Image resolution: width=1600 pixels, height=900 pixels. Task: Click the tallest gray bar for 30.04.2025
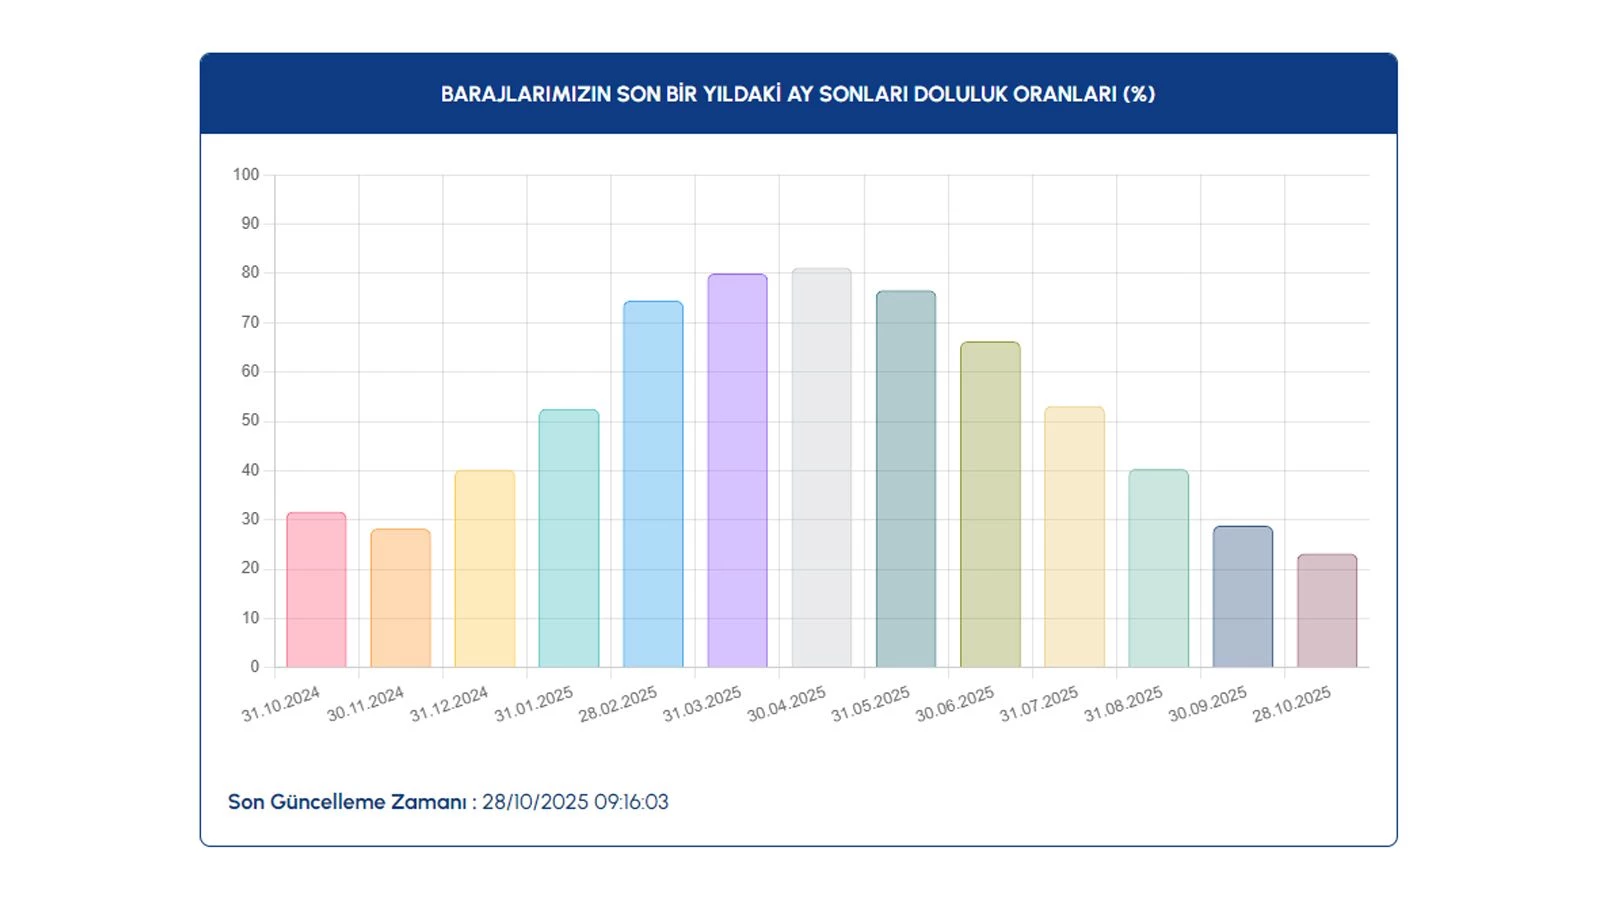821,467
